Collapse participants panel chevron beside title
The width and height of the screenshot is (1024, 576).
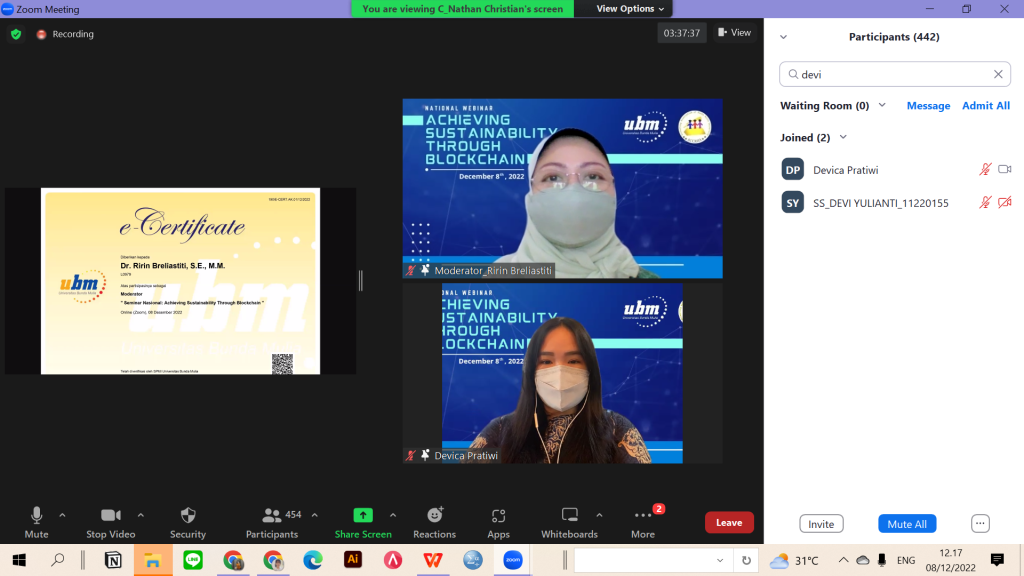click(784, 37)
